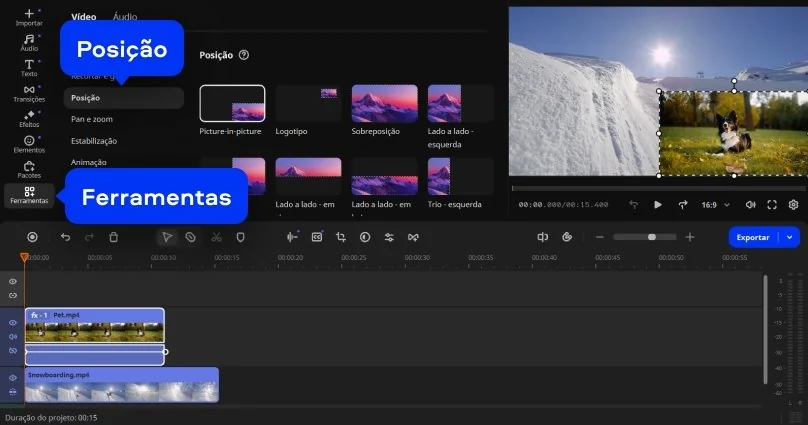
Task: Open preview settings gear icon
Action: (794, 205)
